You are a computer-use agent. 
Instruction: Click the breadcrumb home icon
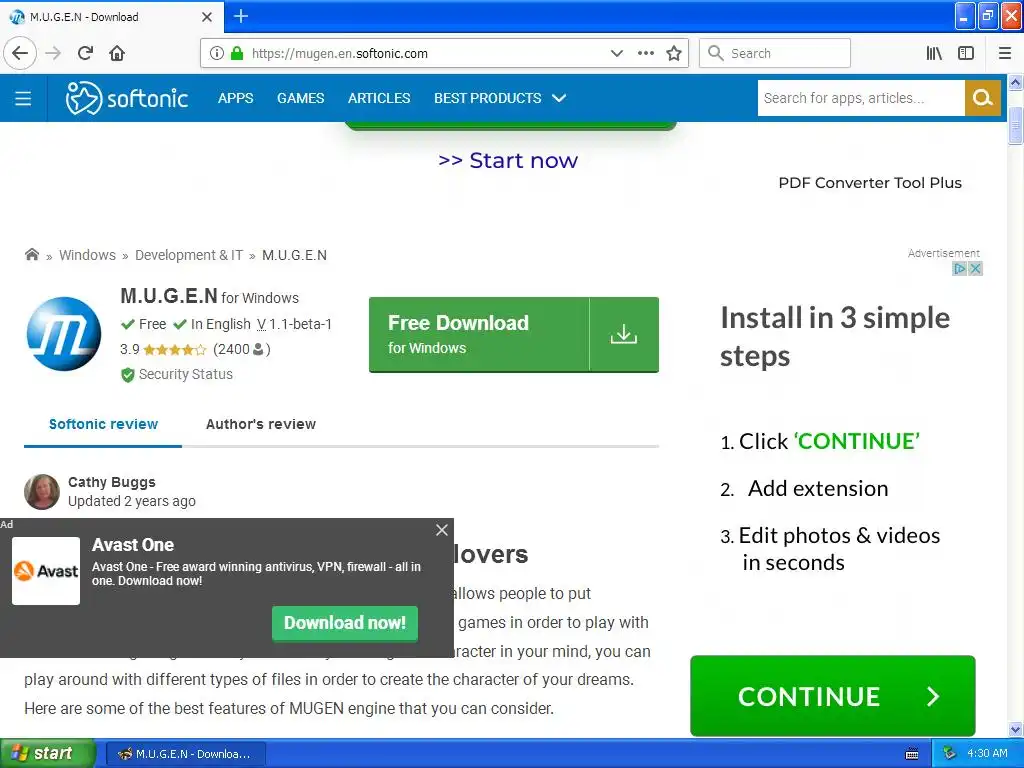pos(31,255)
